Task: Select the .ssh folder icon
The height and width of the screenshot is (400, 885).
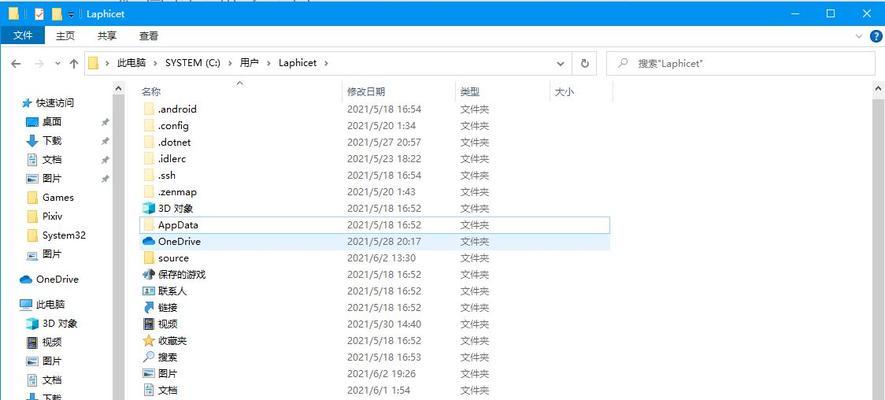Action: tap(148, 175)
